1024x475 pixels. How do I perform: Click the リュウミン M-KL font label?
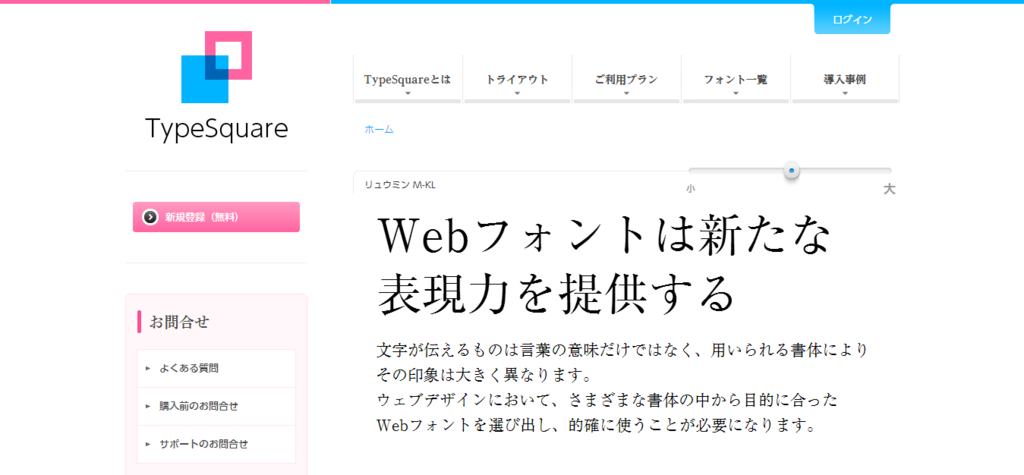pos(400,185)
